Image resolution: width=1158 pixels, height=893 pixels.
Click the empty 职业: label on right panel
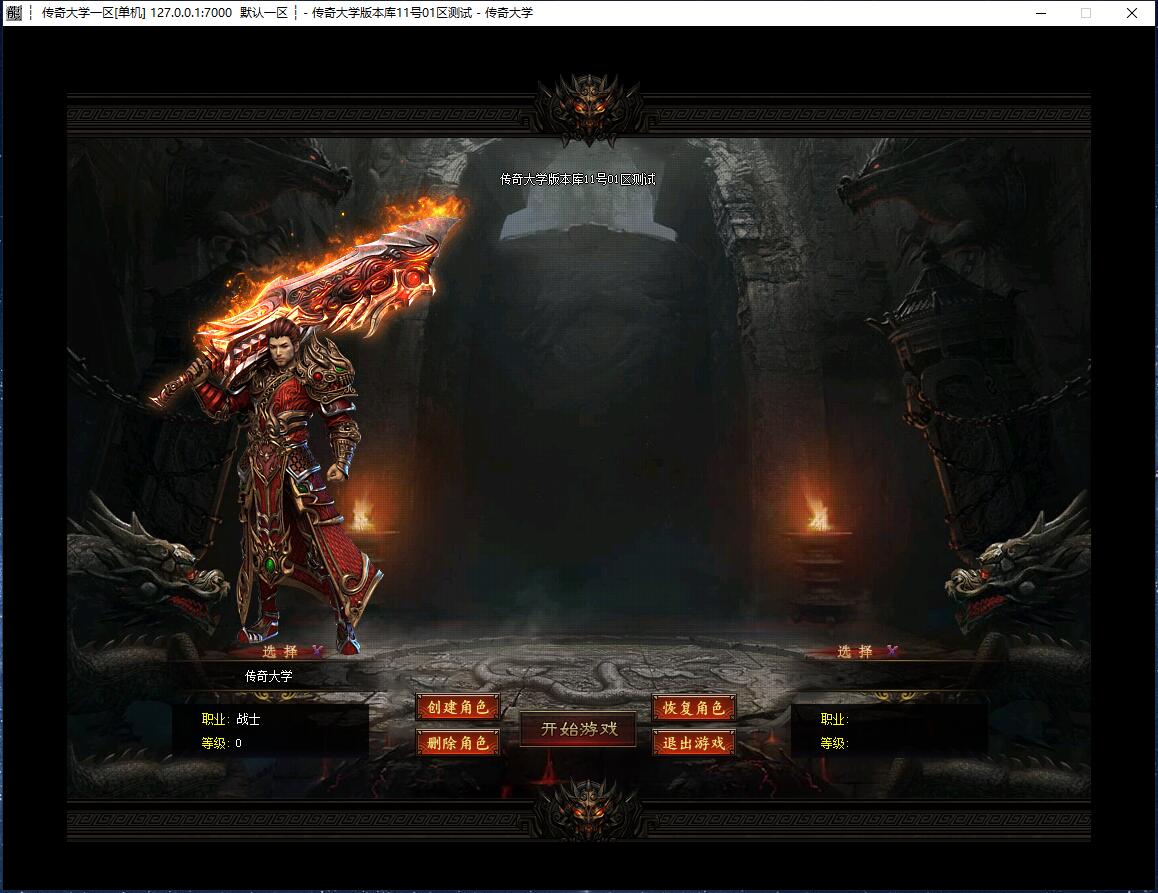click(x=835, y=719)
